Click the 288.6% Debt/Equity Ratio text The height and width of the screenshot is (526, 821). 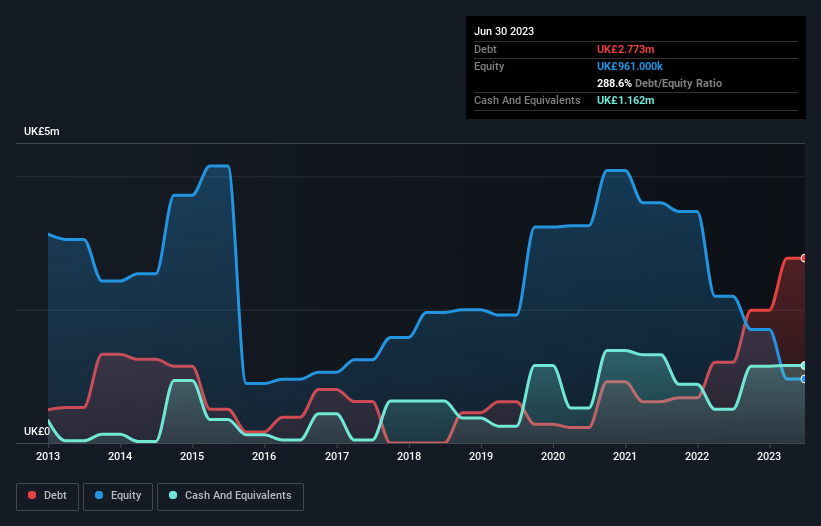point(659,83)
